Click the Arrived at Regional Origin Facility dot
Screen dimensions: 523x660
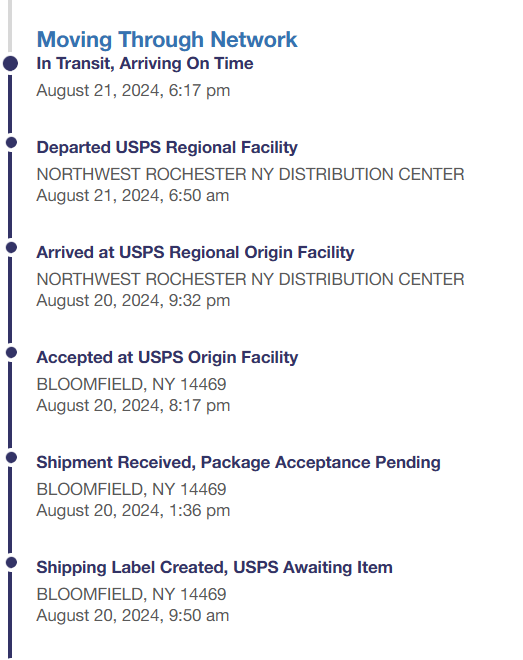[x=11, y=248]
